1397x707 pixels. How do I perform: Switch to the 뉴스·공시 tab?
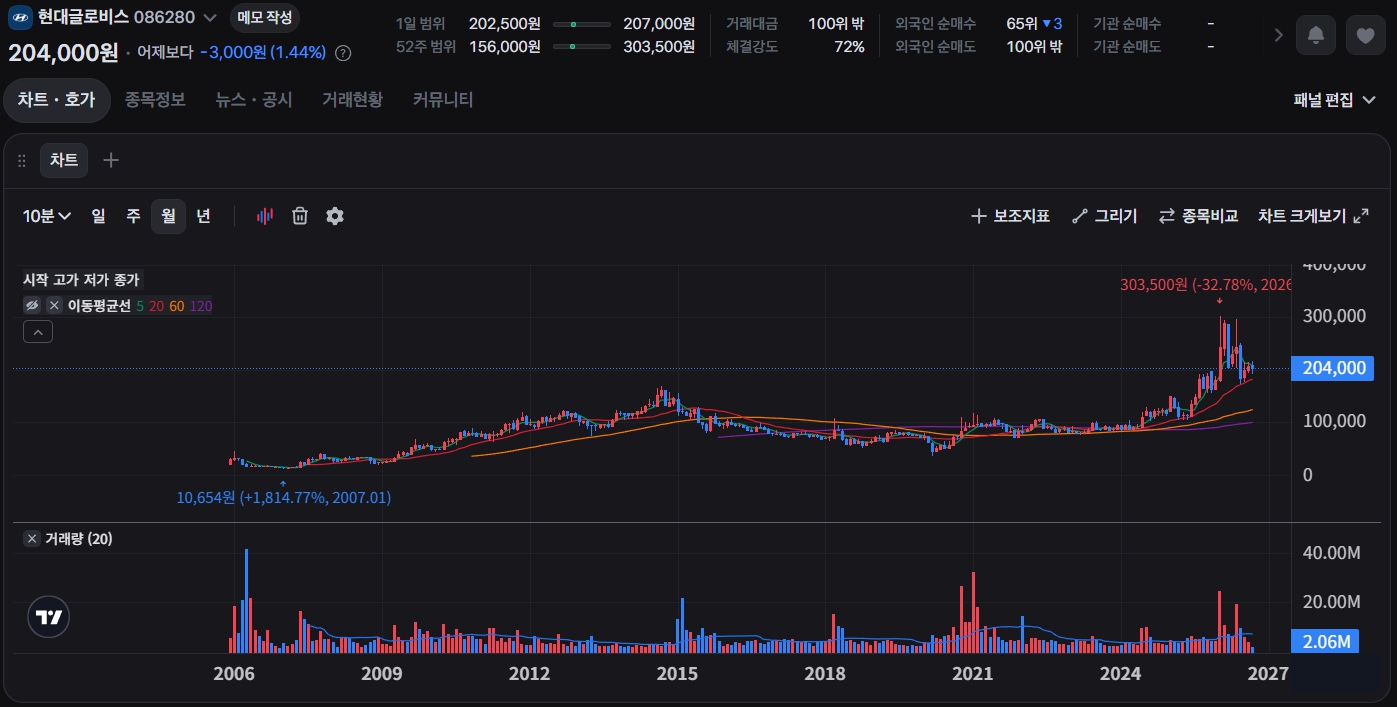(x=254, y=100)
